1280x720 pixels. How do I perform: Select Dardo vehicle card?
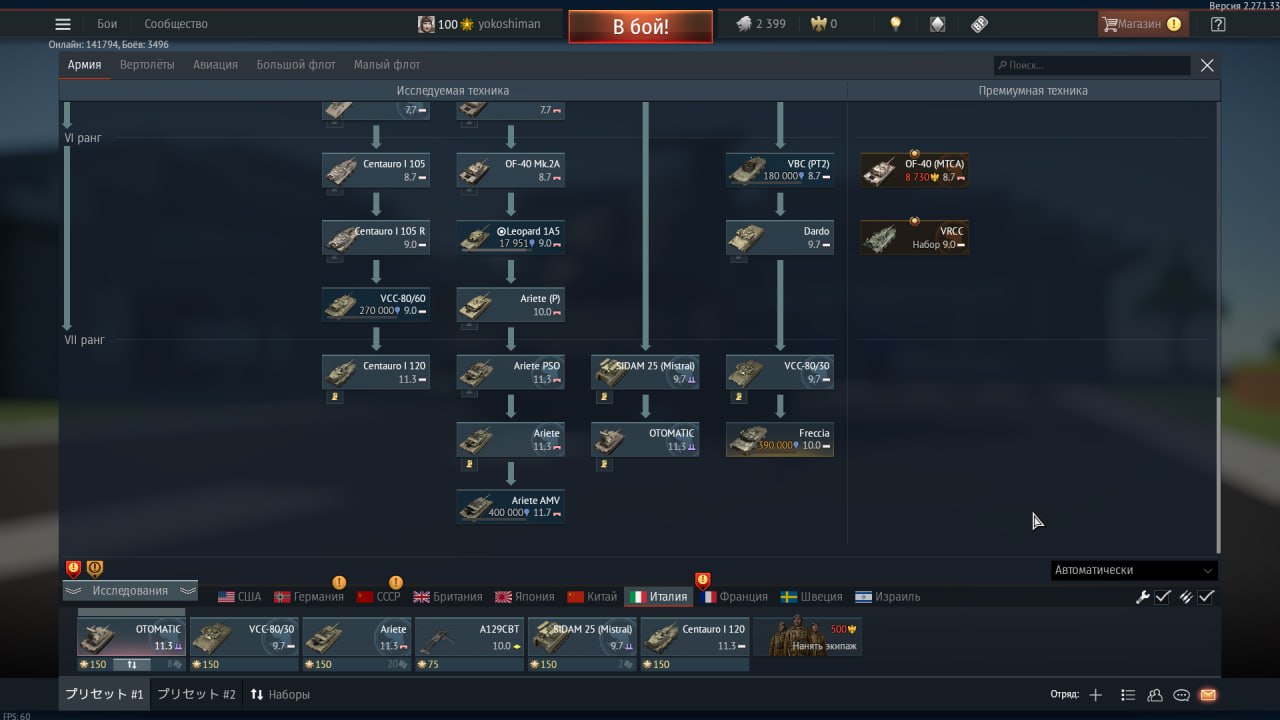coord(780,237)
